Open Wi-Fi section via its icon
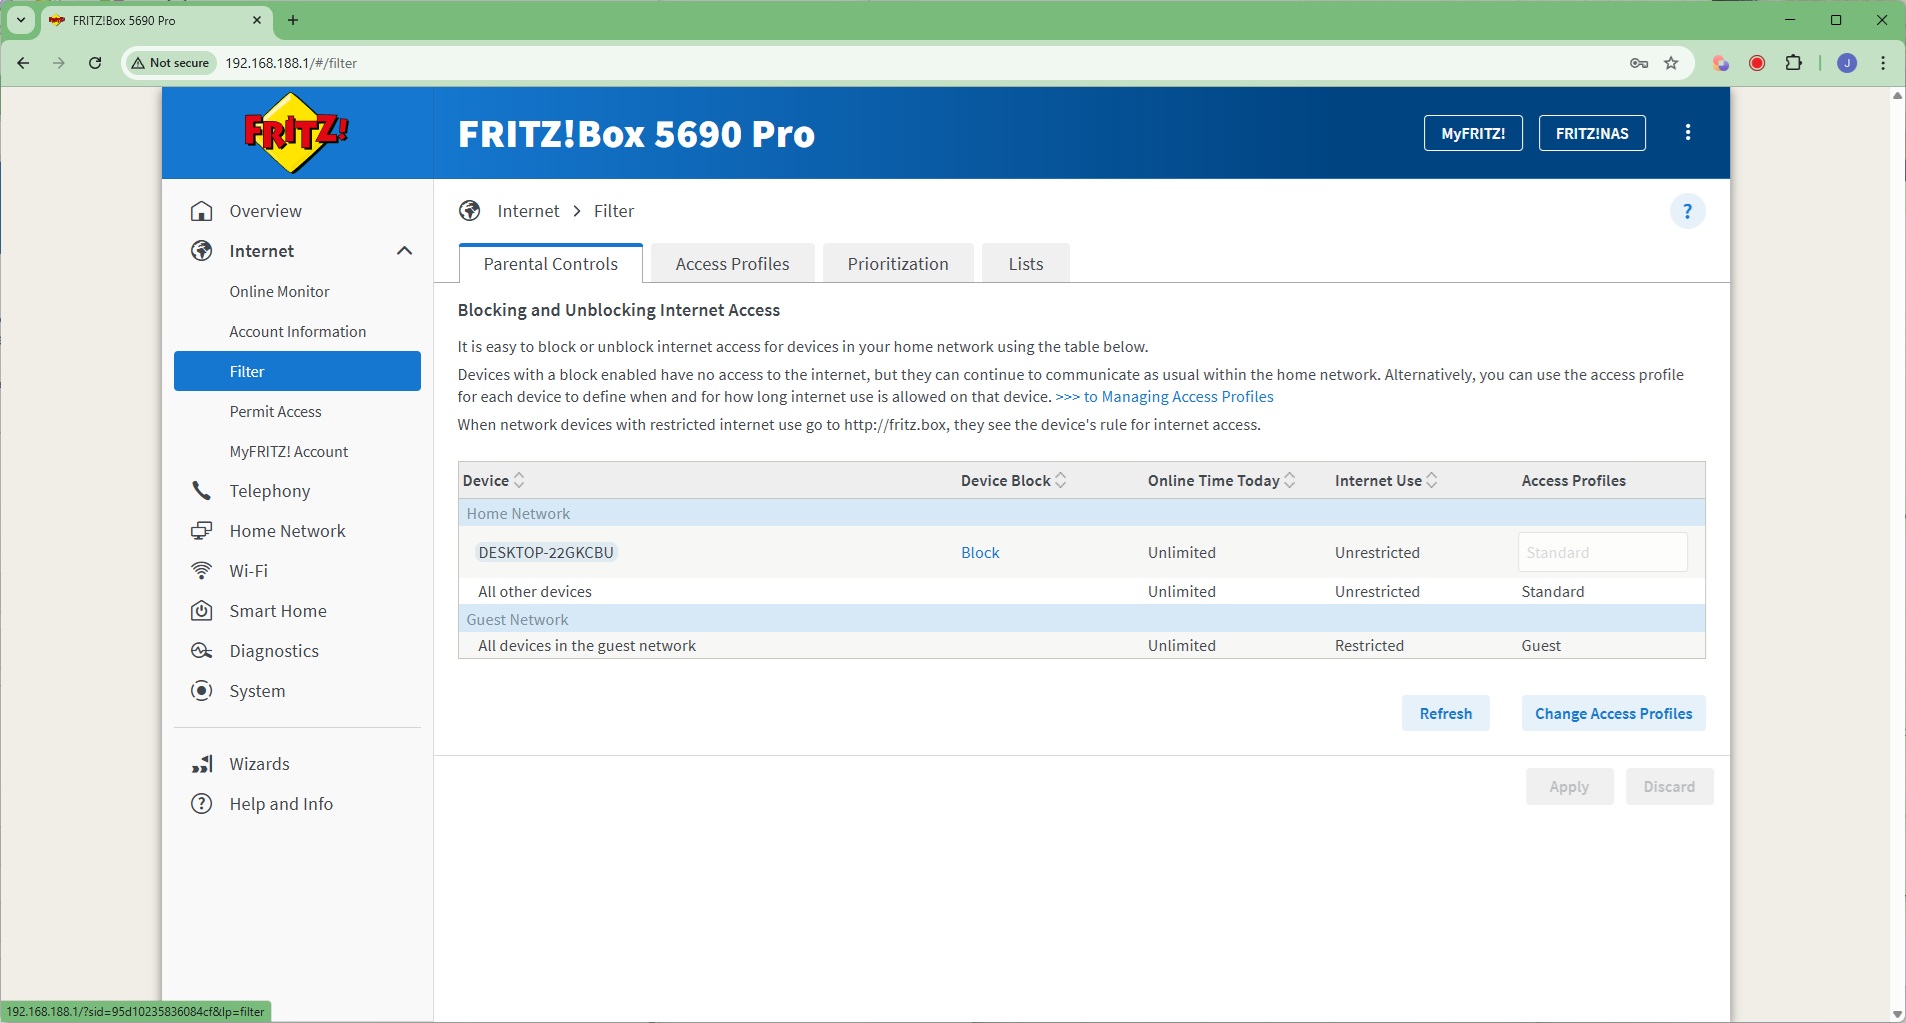Image resolution: width=1906 pixels, height=1023 pixels. coord(202,571)
